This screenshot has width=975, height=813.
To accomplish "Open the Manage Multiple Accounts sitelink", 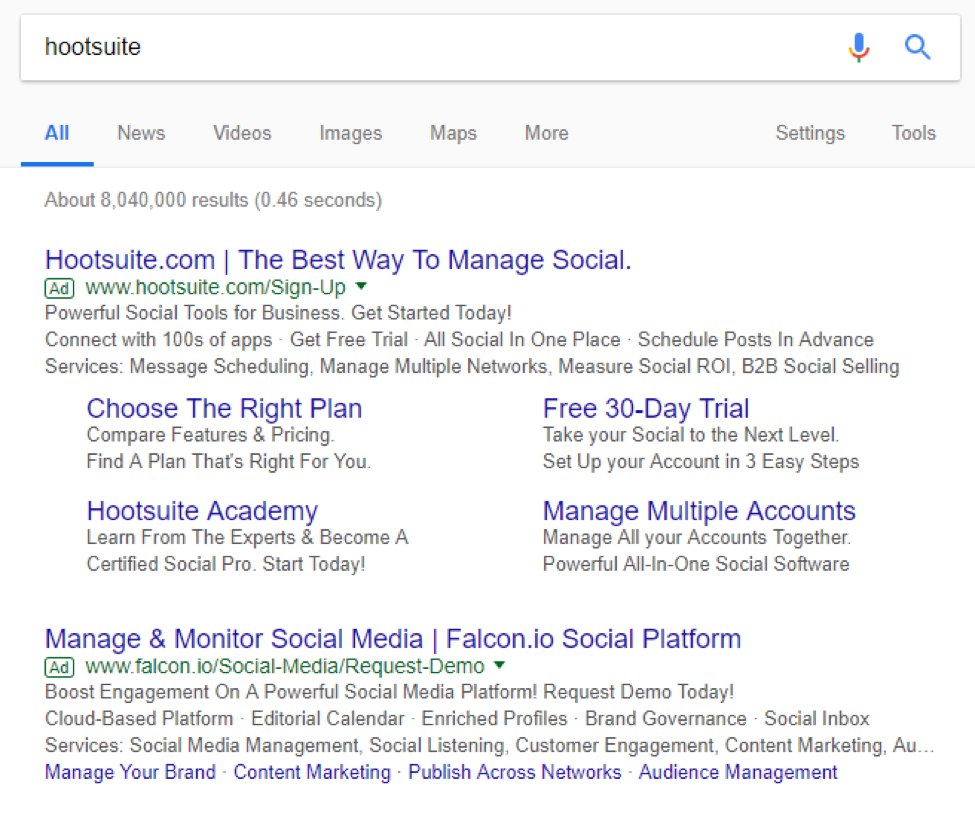I will [699, 511].
